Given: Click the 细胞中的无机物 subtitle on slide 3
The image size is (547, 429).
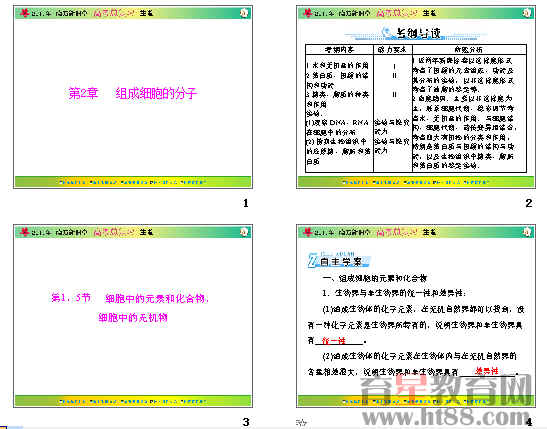Looking at the screenshot, I should point(133,317).
